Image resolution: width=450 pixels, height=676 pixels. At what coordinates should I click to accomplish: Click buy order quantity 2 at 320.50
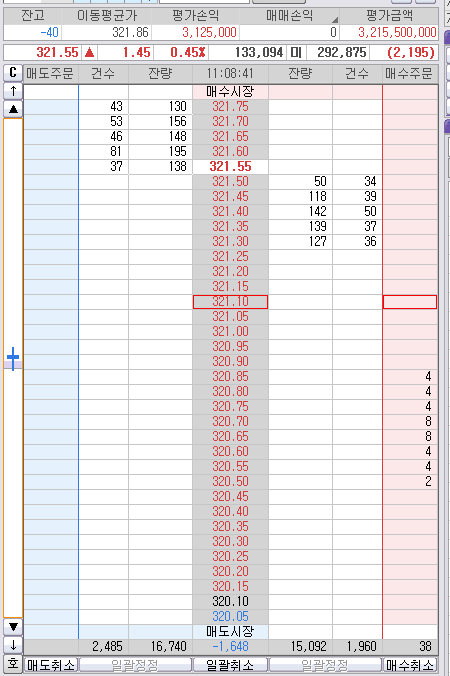pyautogui.click(x=410, y=482)
